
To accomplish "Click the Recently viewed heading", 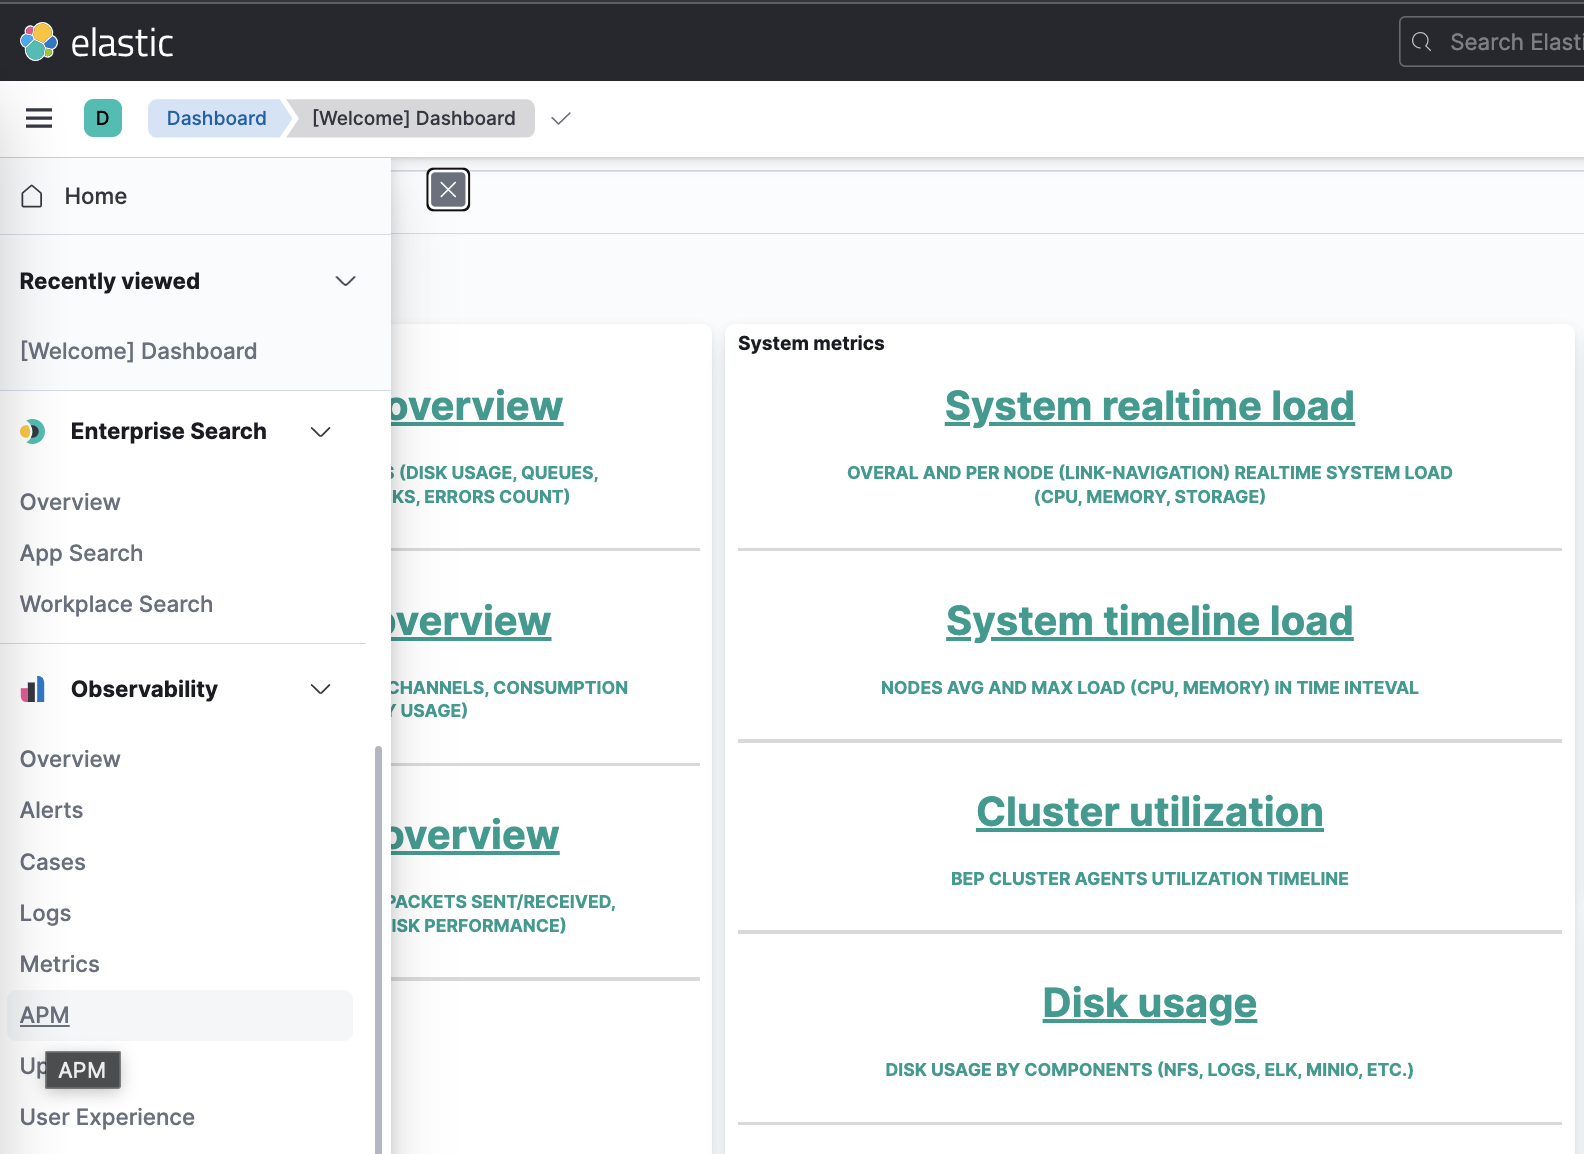I will click(x=110, y=281).
